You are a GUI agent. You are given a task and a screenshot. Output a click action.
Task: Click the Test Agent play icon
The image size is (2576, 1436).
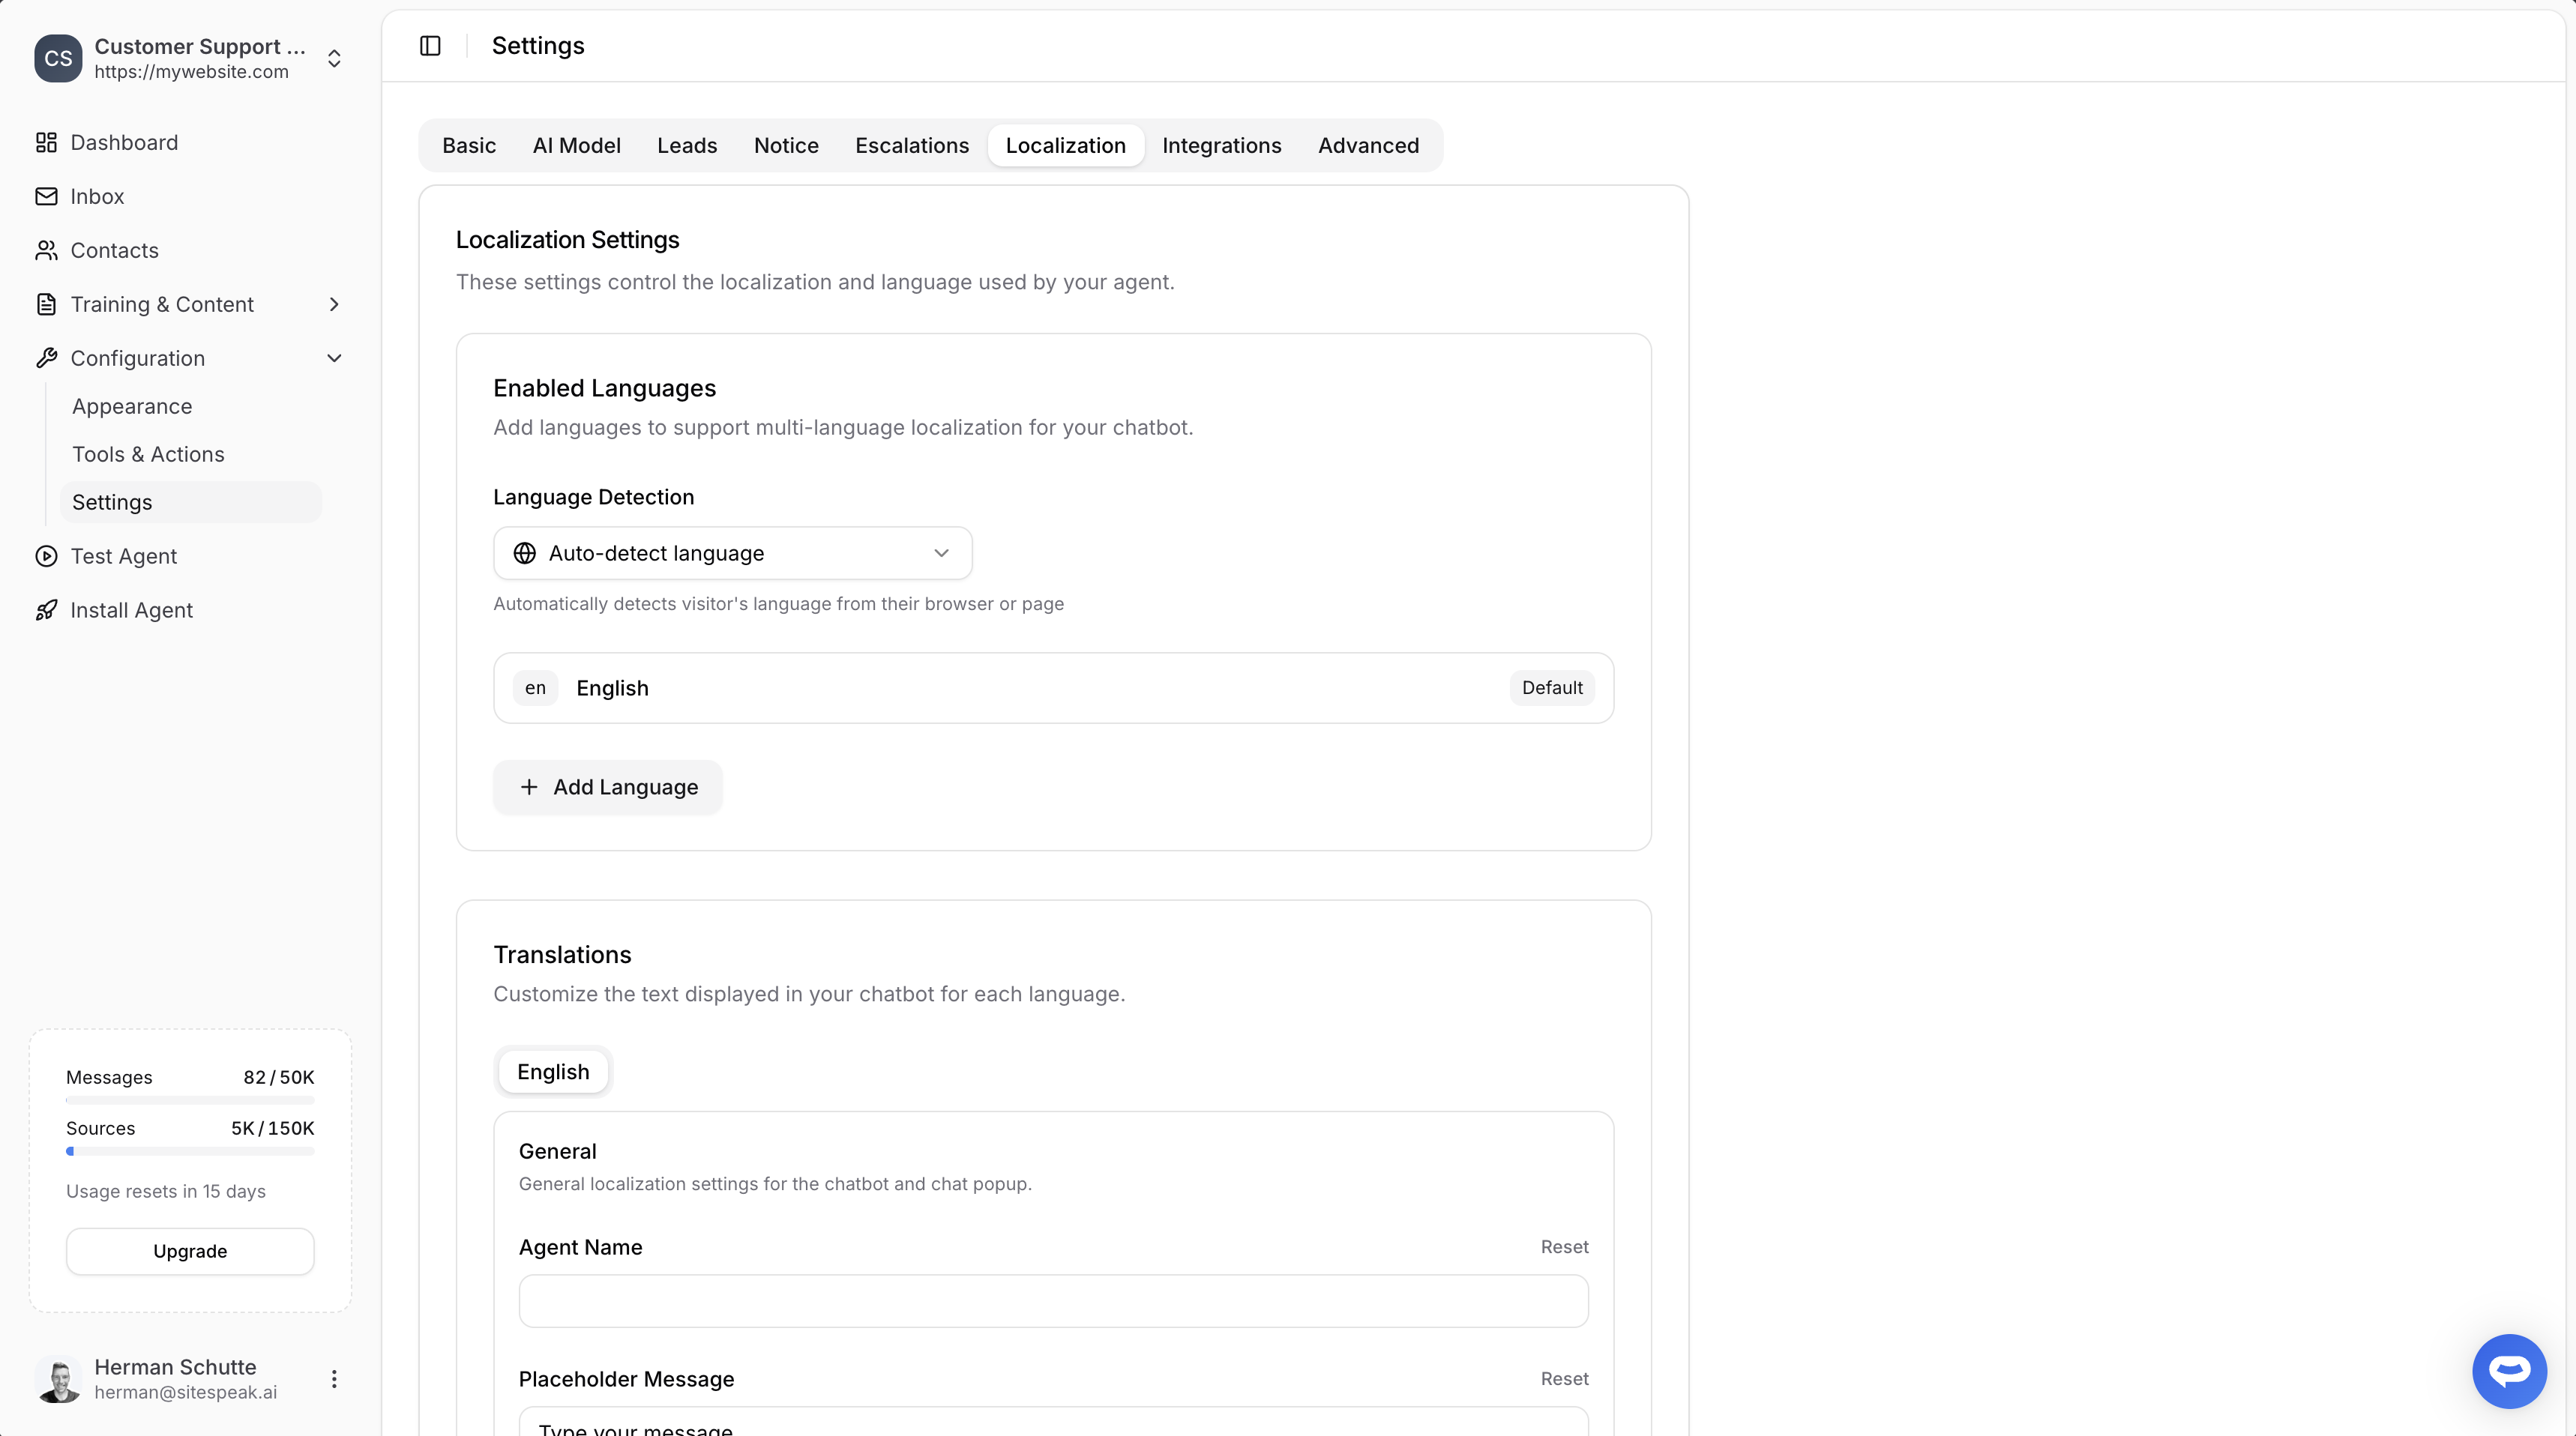click(46, 556)
